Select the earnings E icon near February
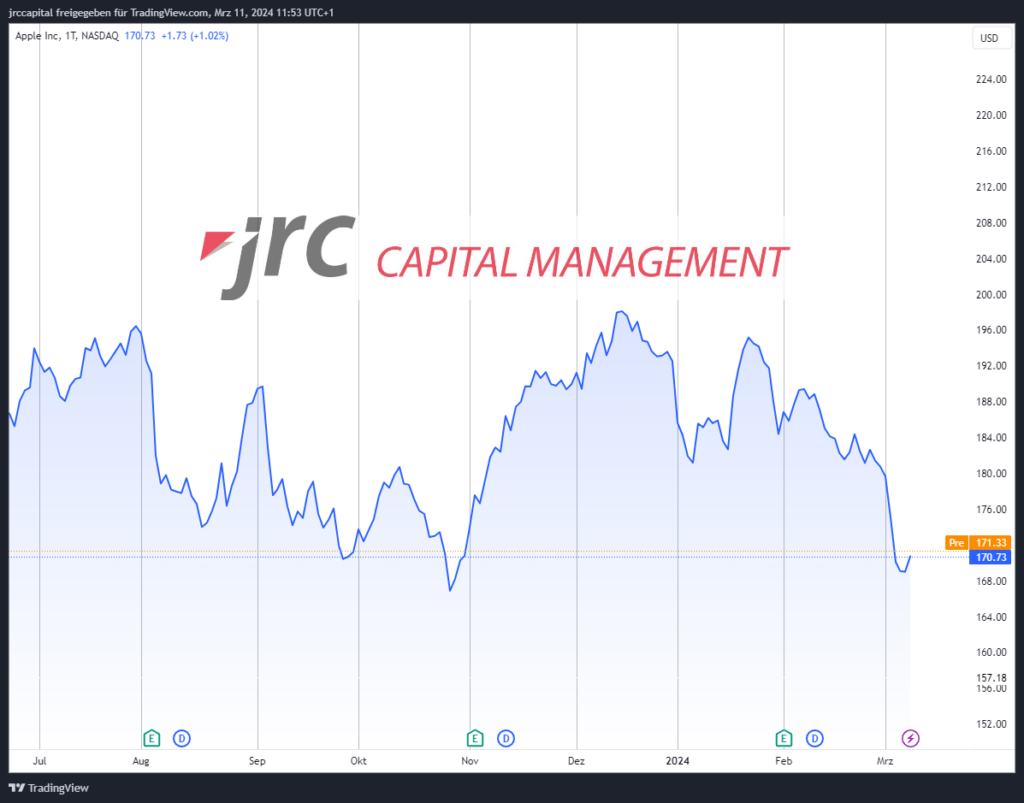 click(x=784, y=738)
